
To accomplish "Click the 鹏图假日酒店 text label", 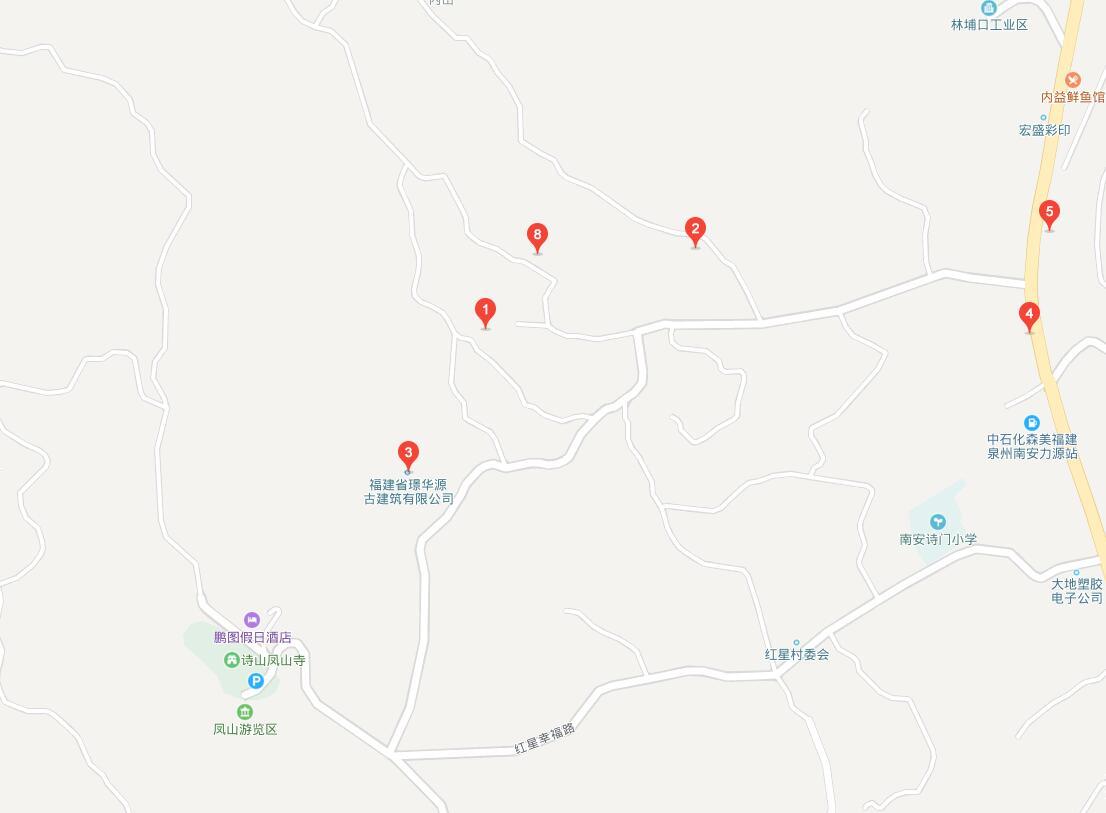I will tap(253, 637).
